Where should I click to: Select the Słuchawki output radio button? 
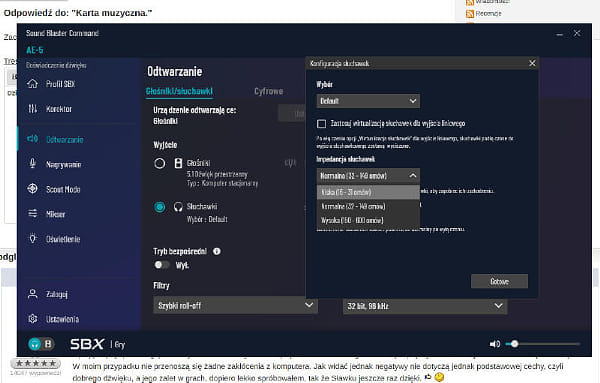pyautogui.click(x=160, y=207)
